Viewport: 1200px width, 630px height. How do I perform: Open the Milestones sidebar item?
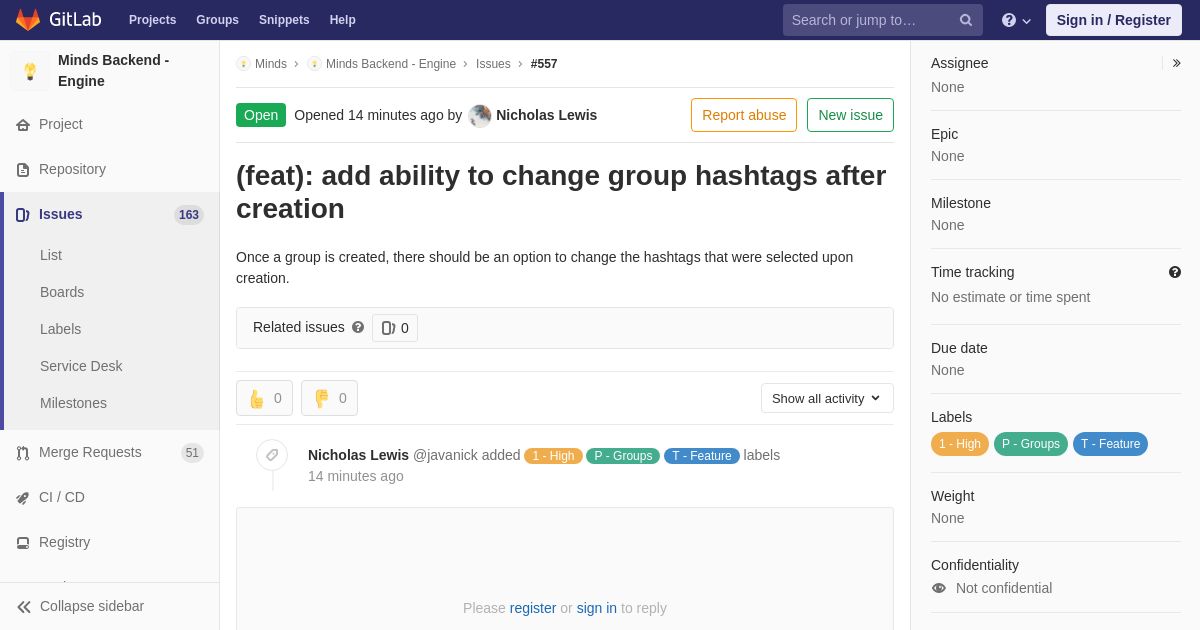point(73,403)
